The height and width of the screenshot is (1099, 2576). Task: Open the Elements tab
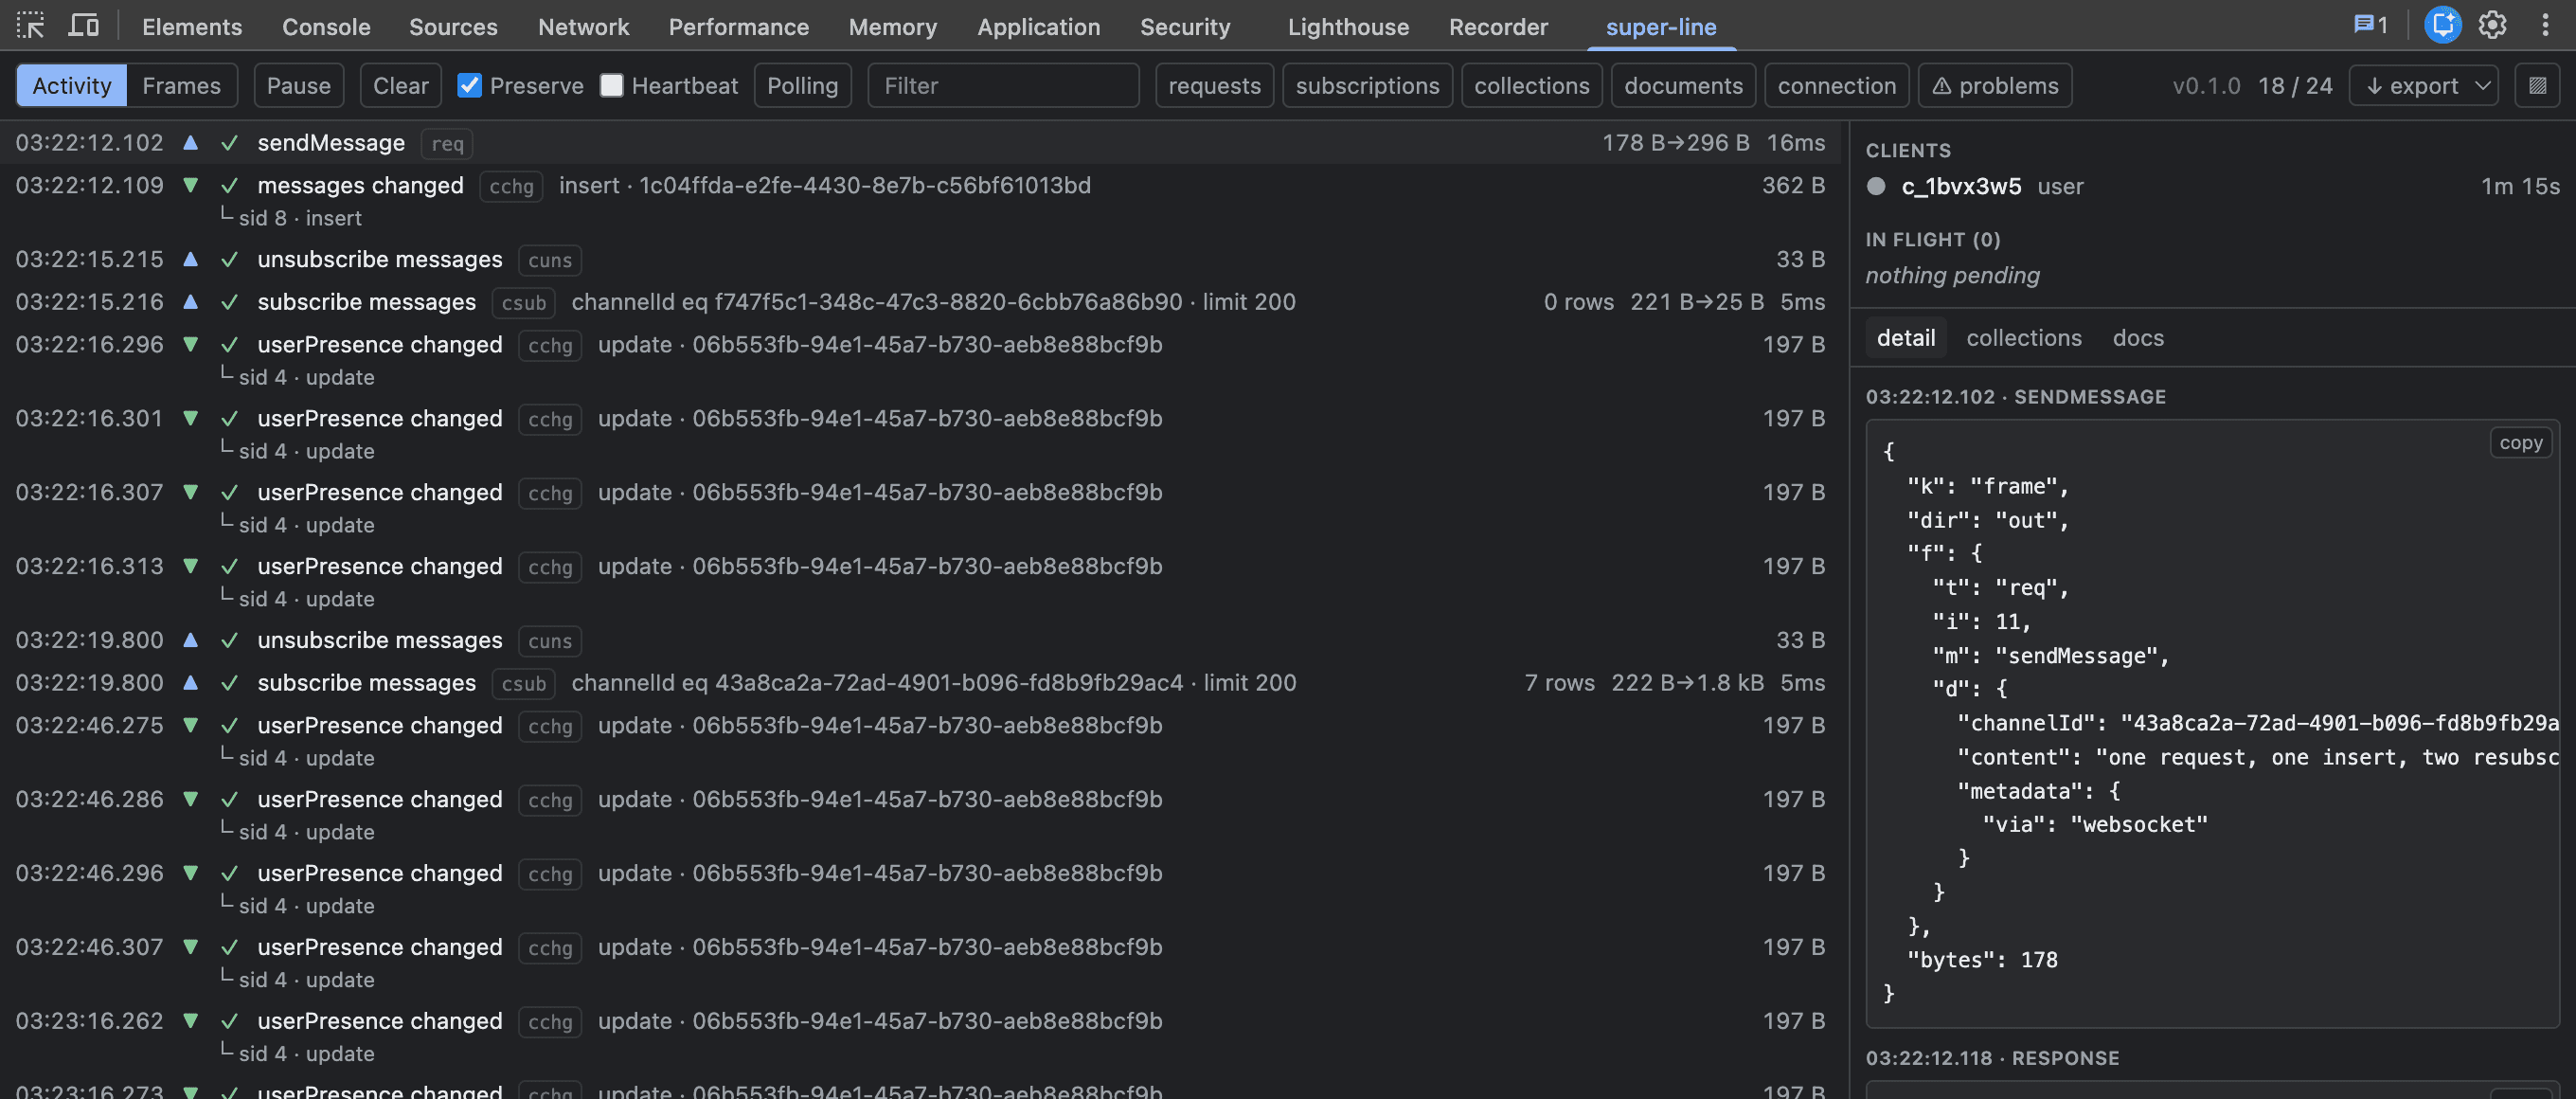click(x=192, y=27)
